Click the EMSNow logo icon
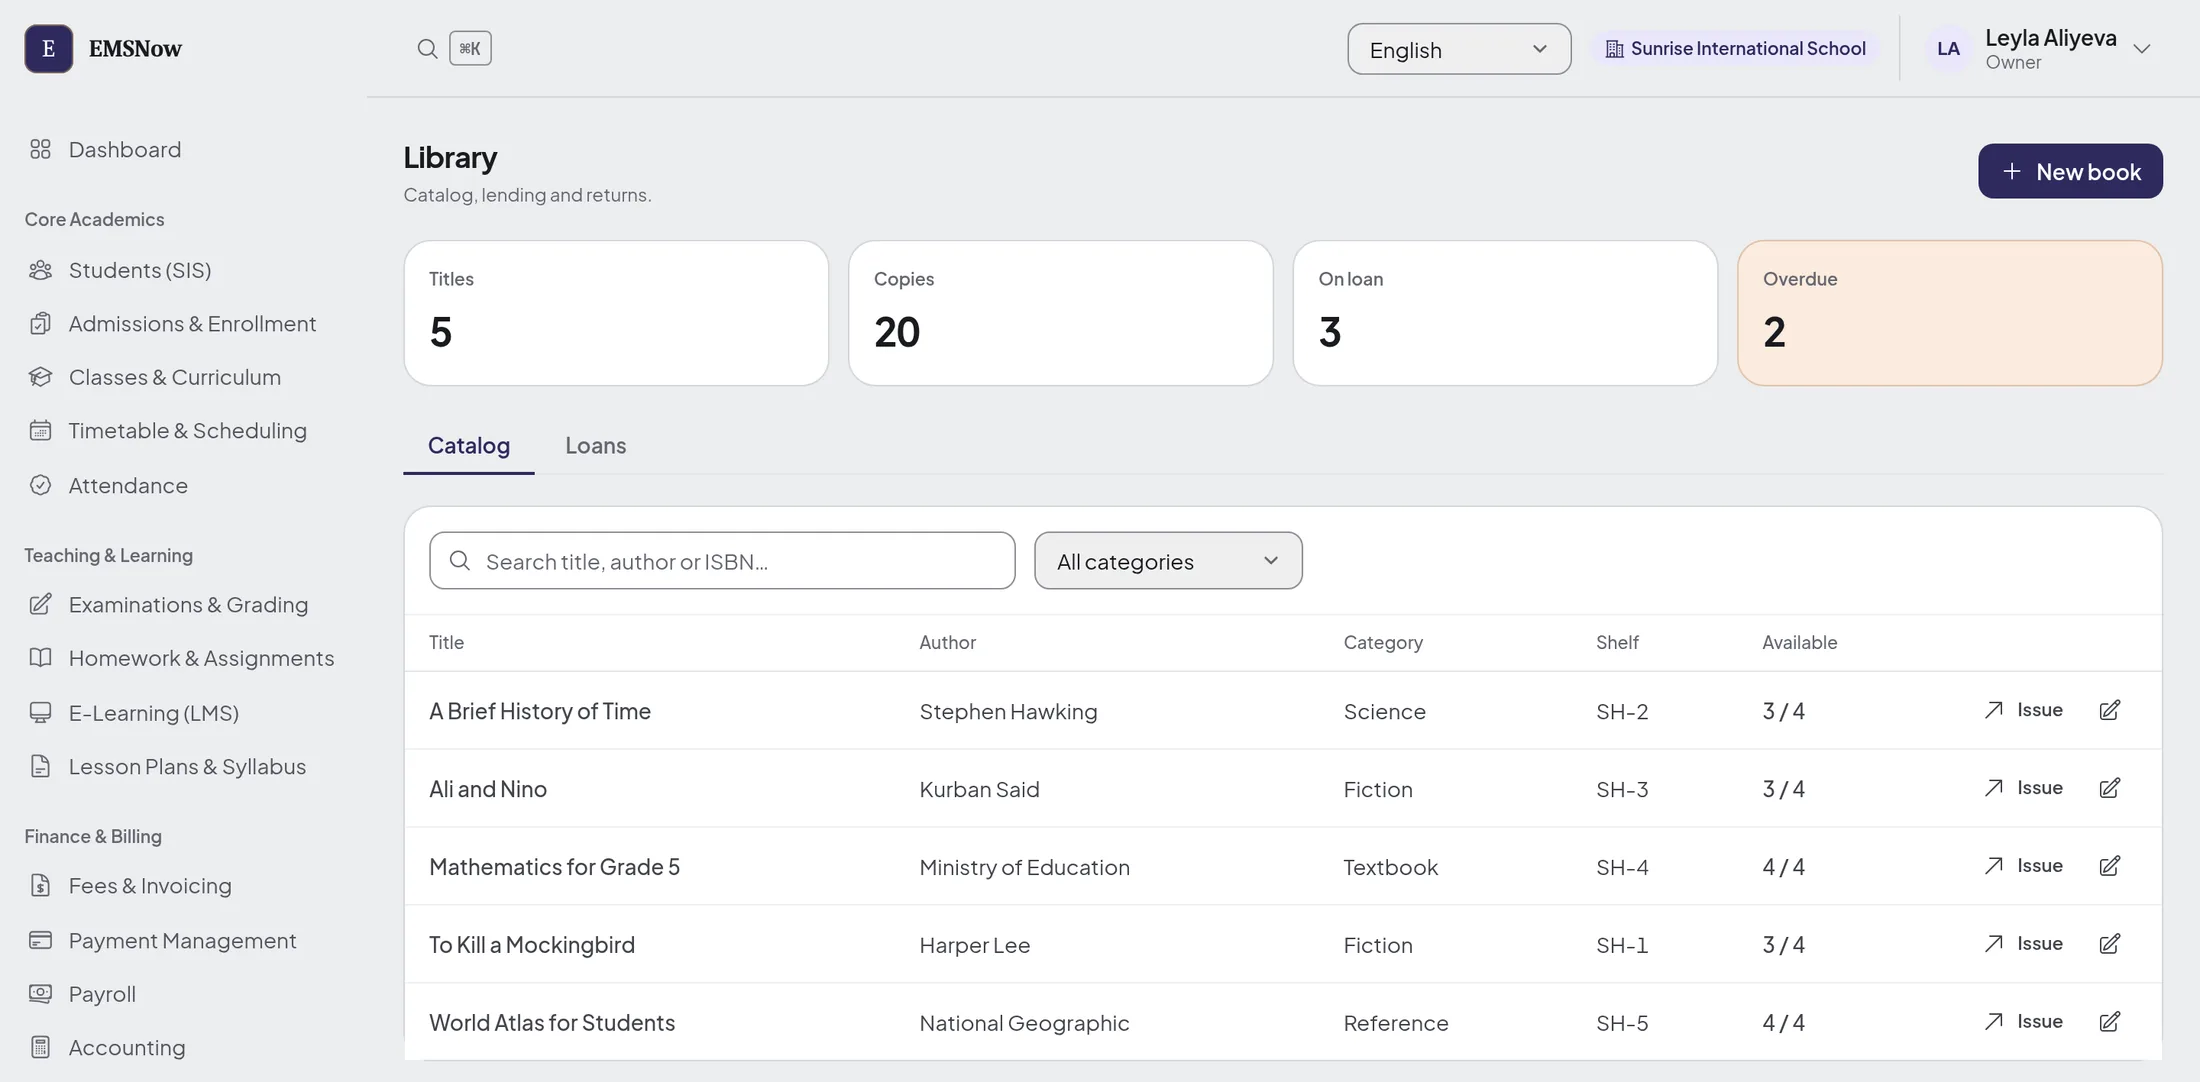The width and height of the screenshot is (2200, 1082). [x=48, y=48]
